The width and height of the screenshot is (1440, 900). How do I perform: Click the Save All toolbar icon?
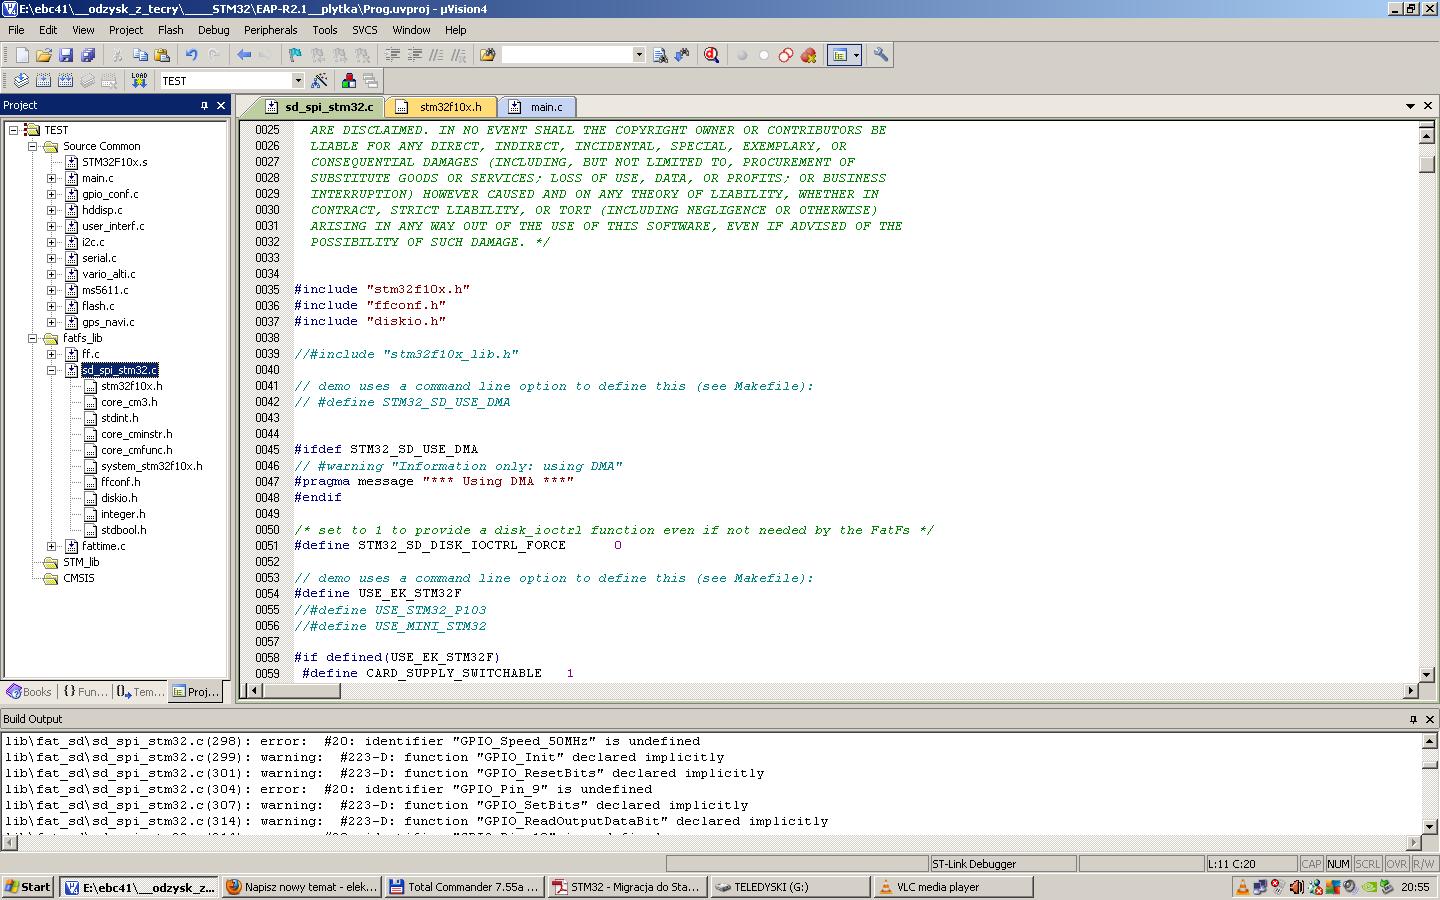pos(88,55)
